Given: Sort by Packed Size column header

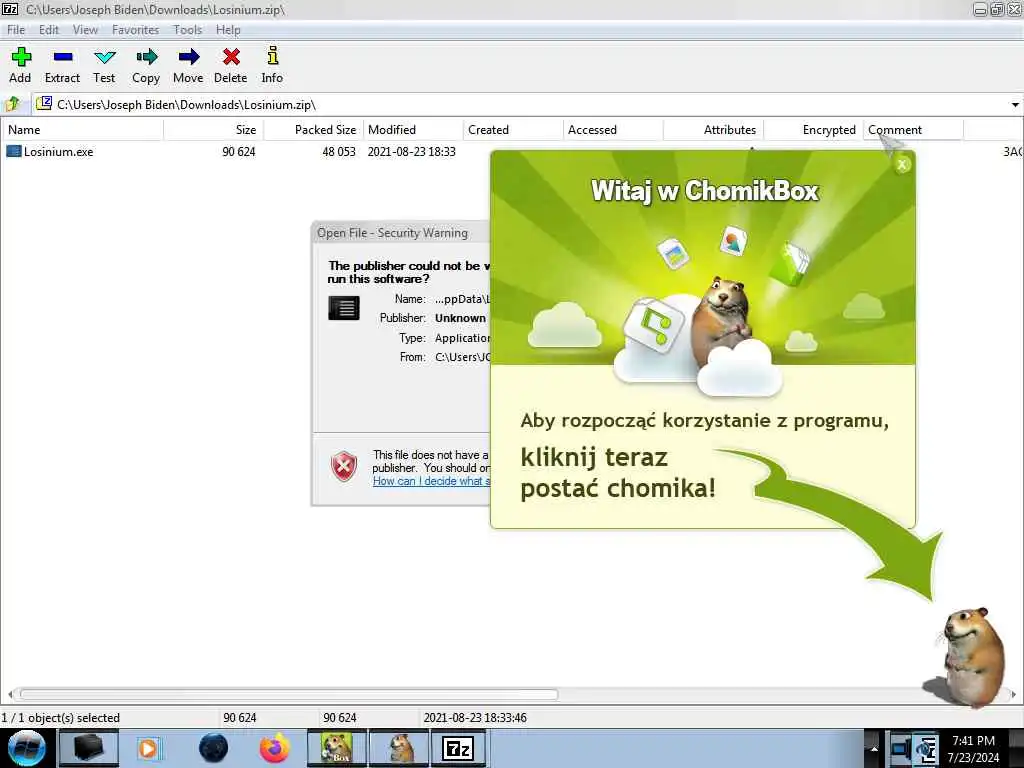Looking at the screenshot, I should point(313,129).
